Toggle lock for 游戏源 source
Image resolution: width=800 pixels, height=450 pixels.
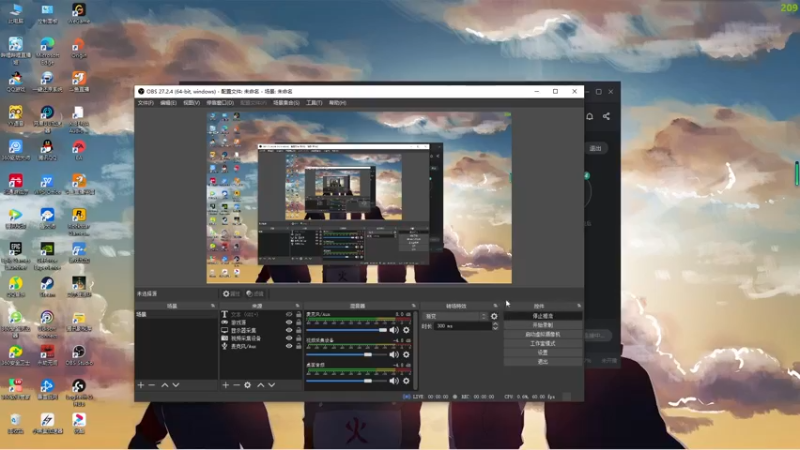(x=298, y=322)
